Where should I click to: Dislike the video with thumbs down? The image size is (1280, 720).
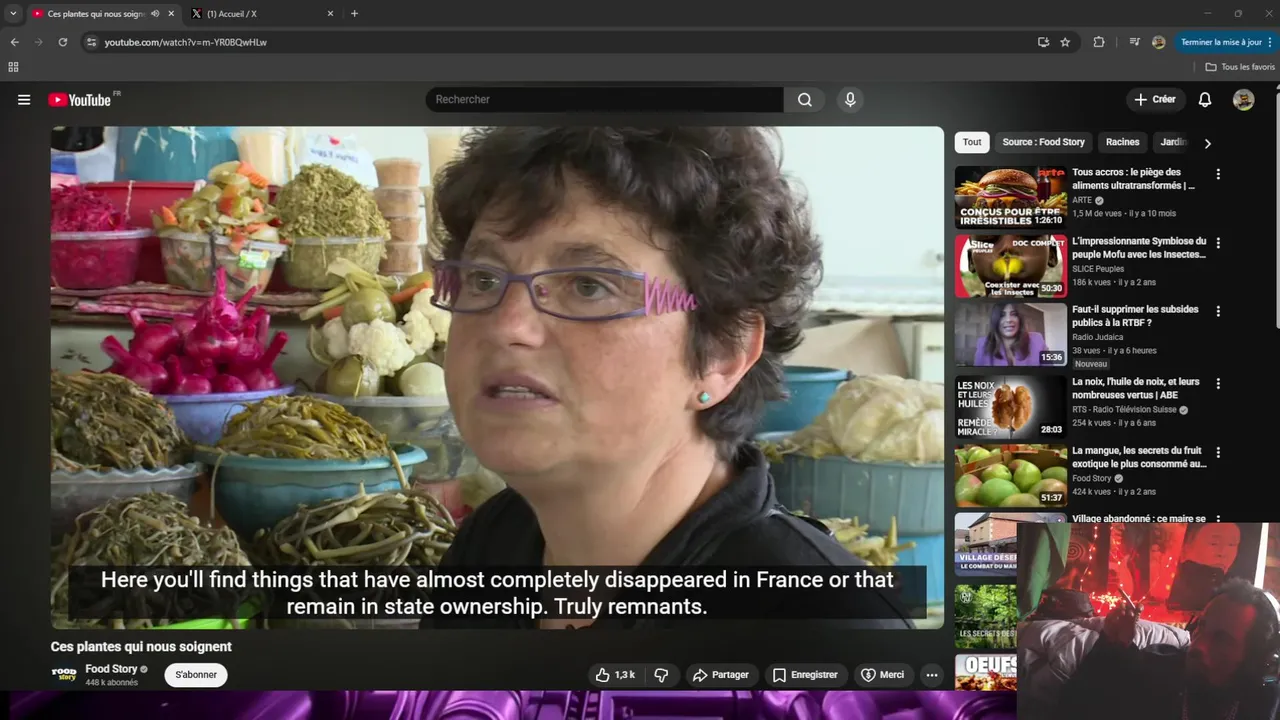(661, 675)
